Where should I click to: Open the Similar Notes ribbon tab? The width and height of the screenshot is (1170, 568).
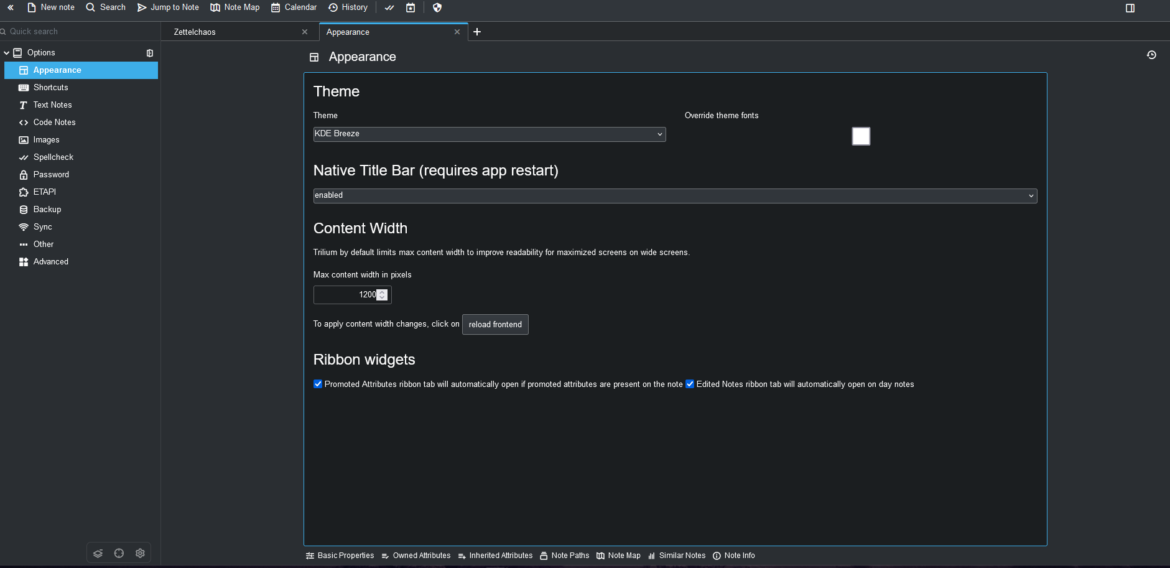pyautogui.click(x=676, y=556)
